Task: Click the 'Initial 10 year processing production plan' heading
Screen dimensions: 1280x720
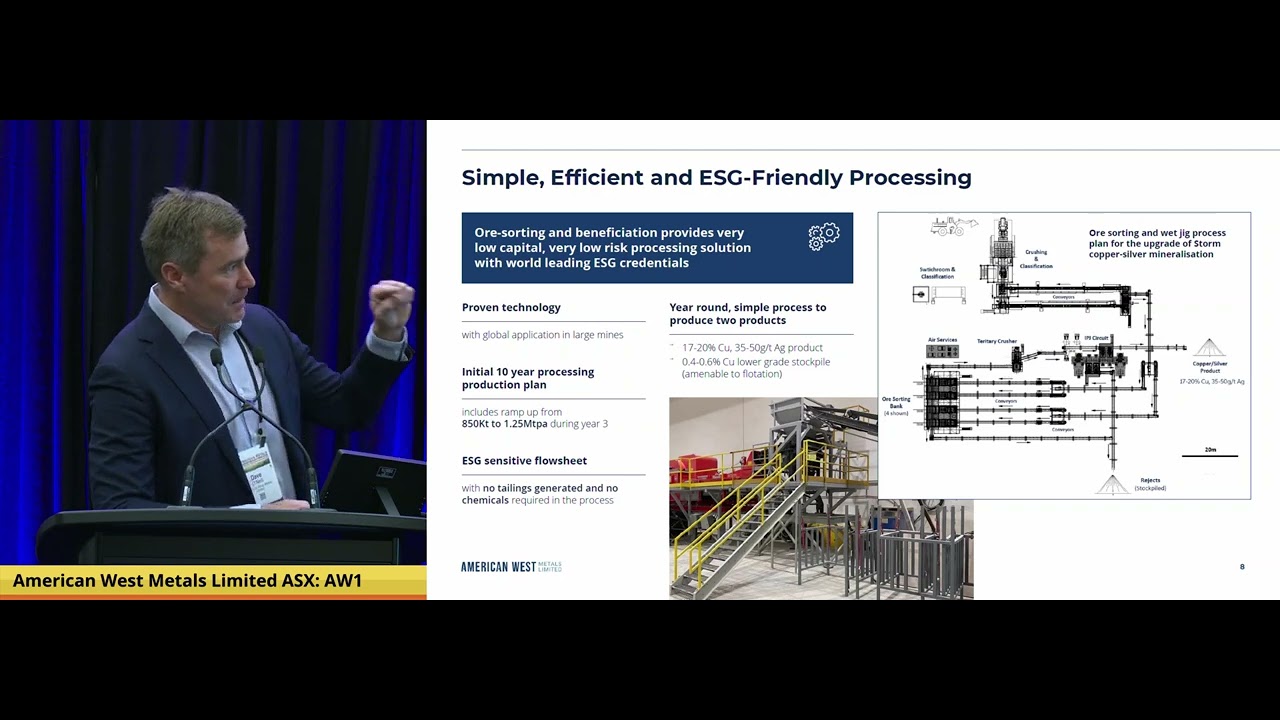Action: click(528, 378)
